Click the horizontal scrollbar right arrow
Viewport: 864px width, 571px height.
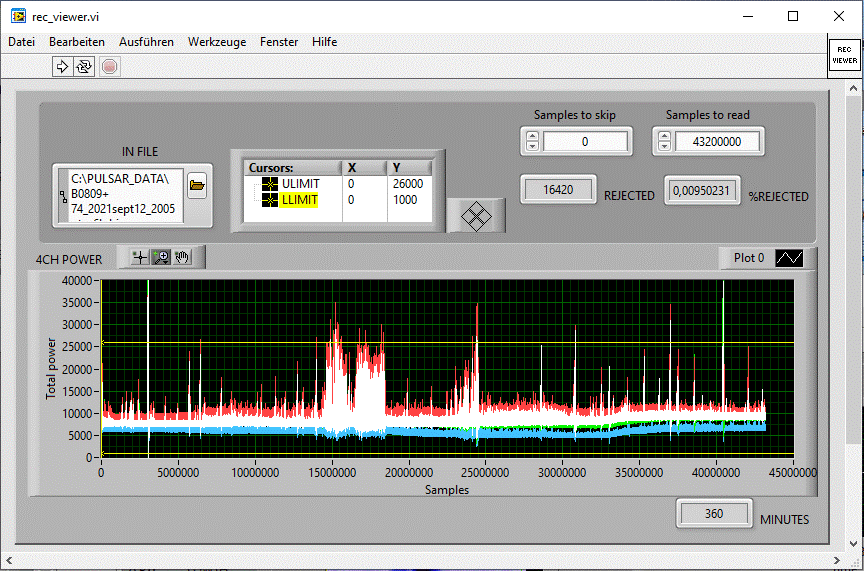pyautogui.click(x=838, y=561)
